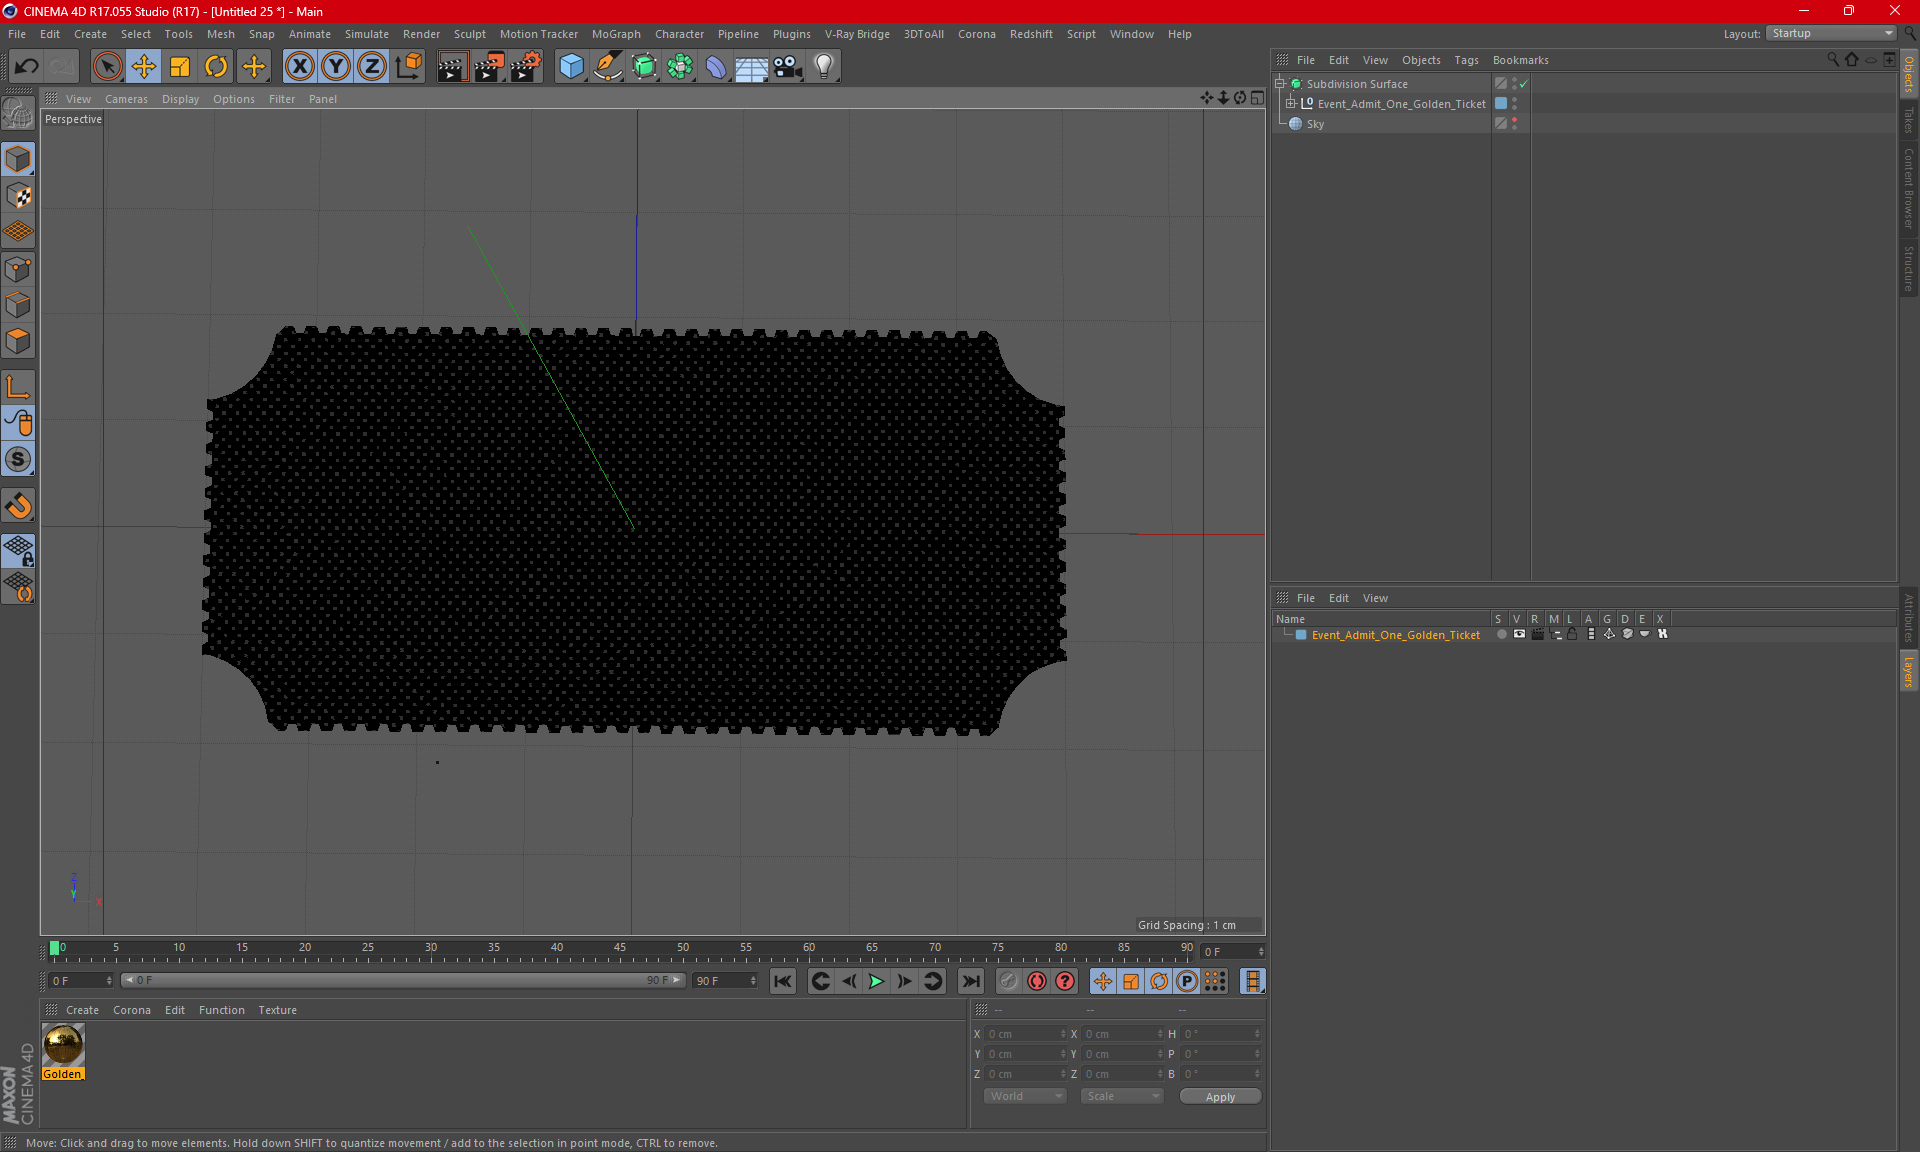Collapse the Subdivision Surface tree node
The image size is (1920, 1152).
click(x=1280, y=84)
